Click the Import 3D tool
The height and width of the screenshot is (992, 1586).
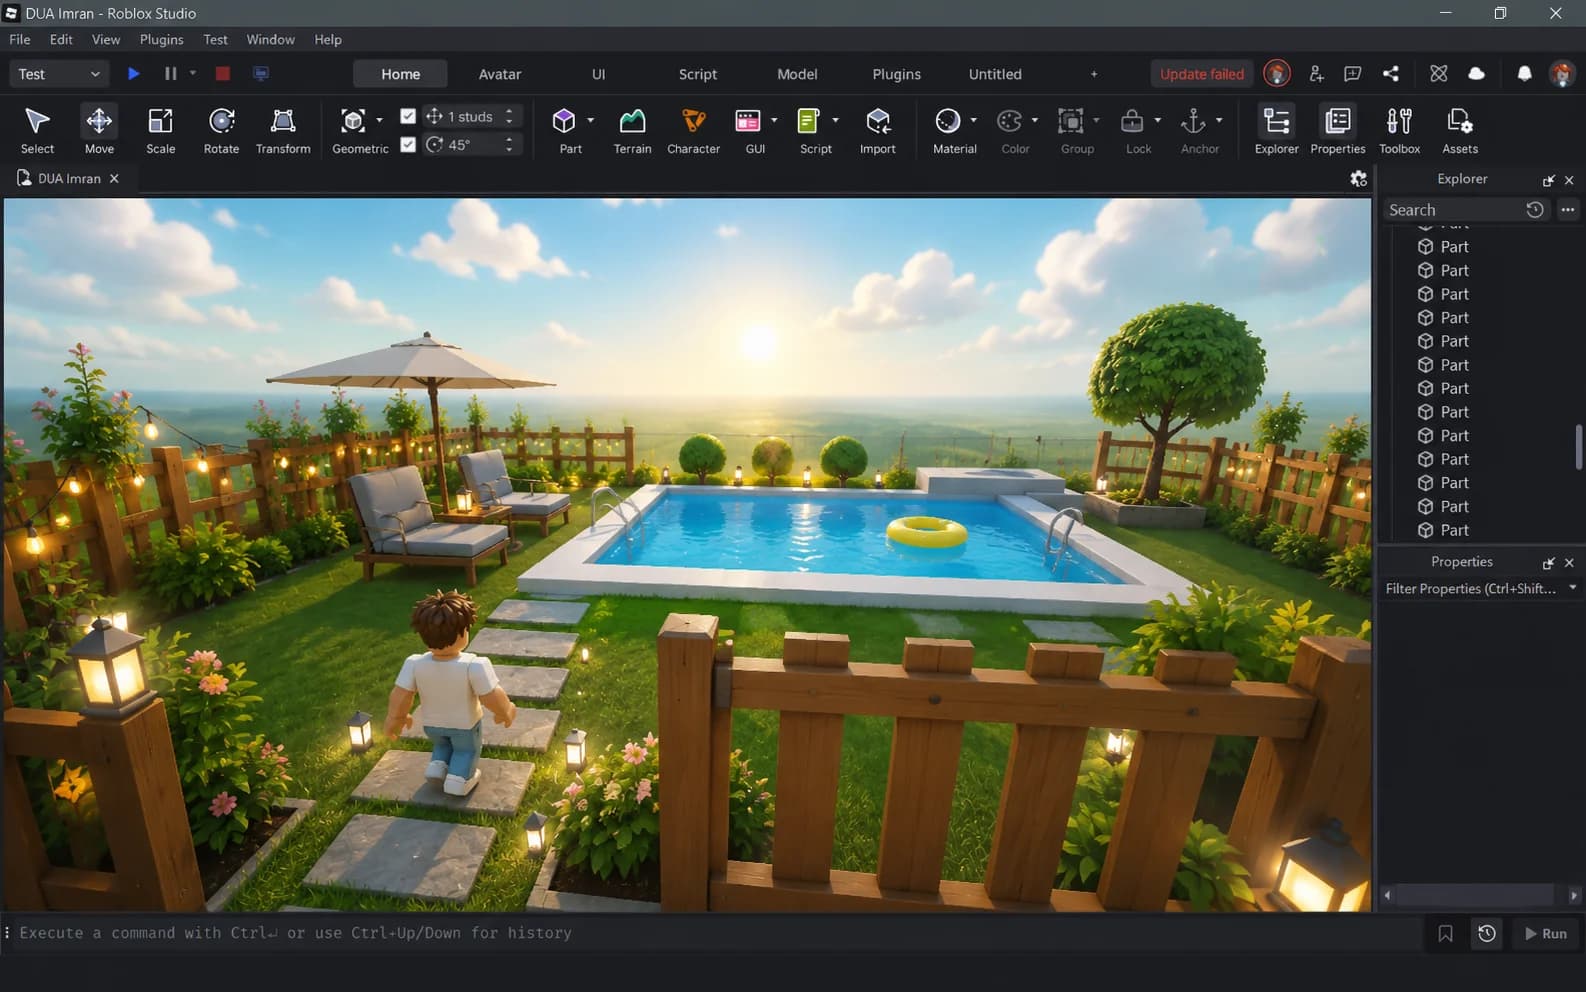(x=877, y=130)
